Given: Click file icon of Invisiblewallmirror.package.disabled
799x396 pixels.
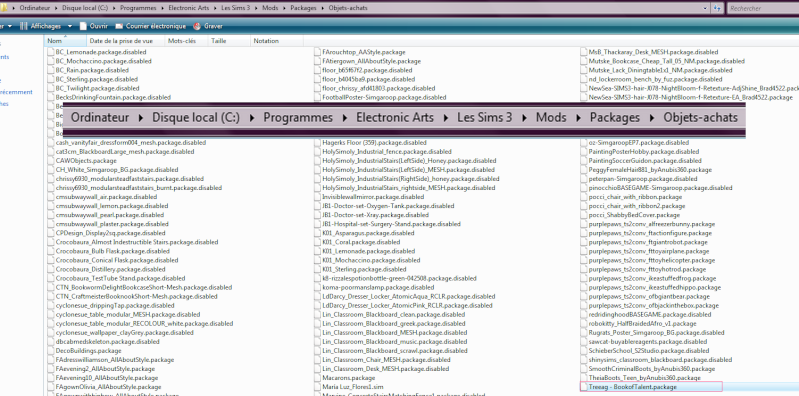Looking at the screenshot, I should 317,197.
